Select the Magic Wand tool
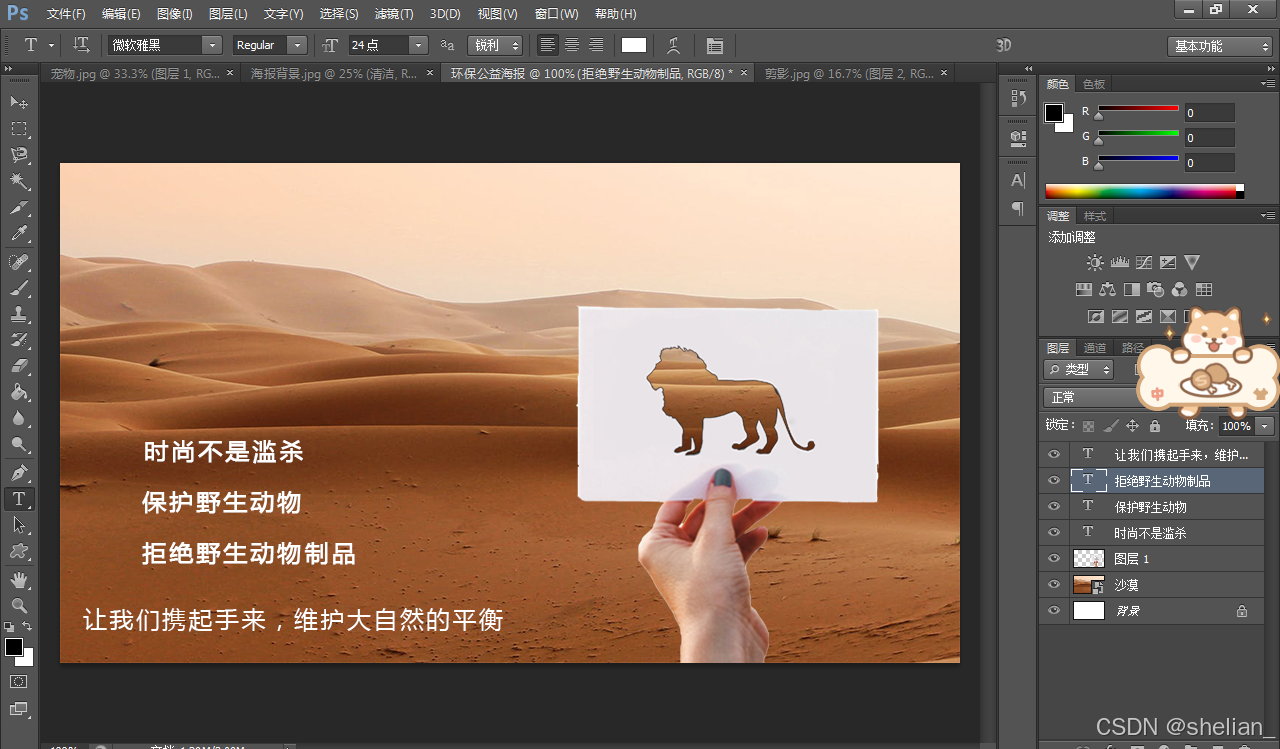1280x749 pixels. pos(19,181)
